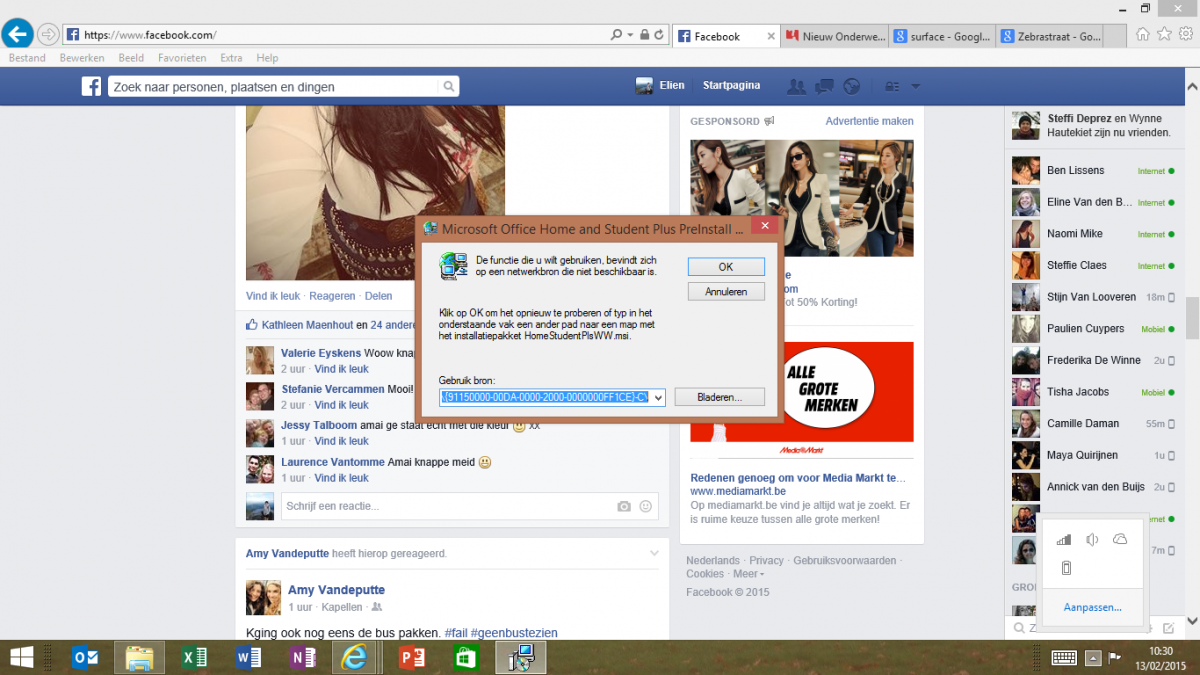The height and width of the screenshot is (675, 1200).
Task: Open Facebook privacy shortcuts lock icon
Action: (x=893, y=86)
